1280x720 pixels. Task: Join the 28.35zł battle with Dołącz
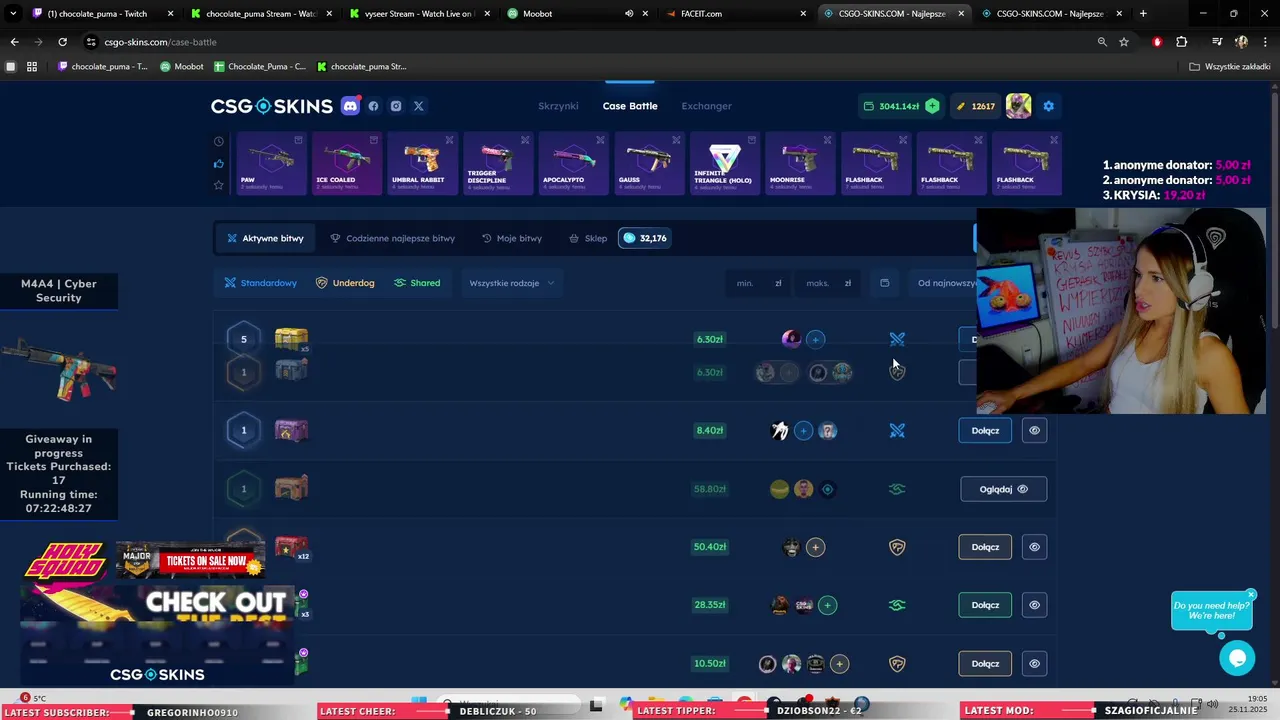click(985, 605)
